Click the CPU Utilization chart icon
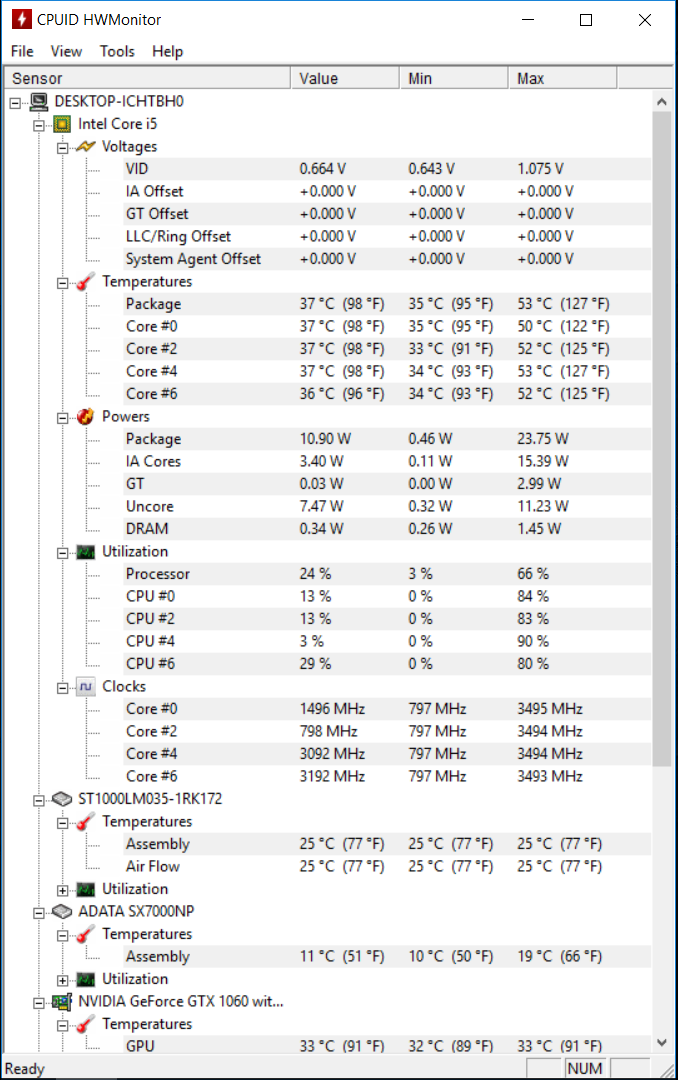This screenshot has height=1080, width=678. pyautogui.click(x=85, y=552)
